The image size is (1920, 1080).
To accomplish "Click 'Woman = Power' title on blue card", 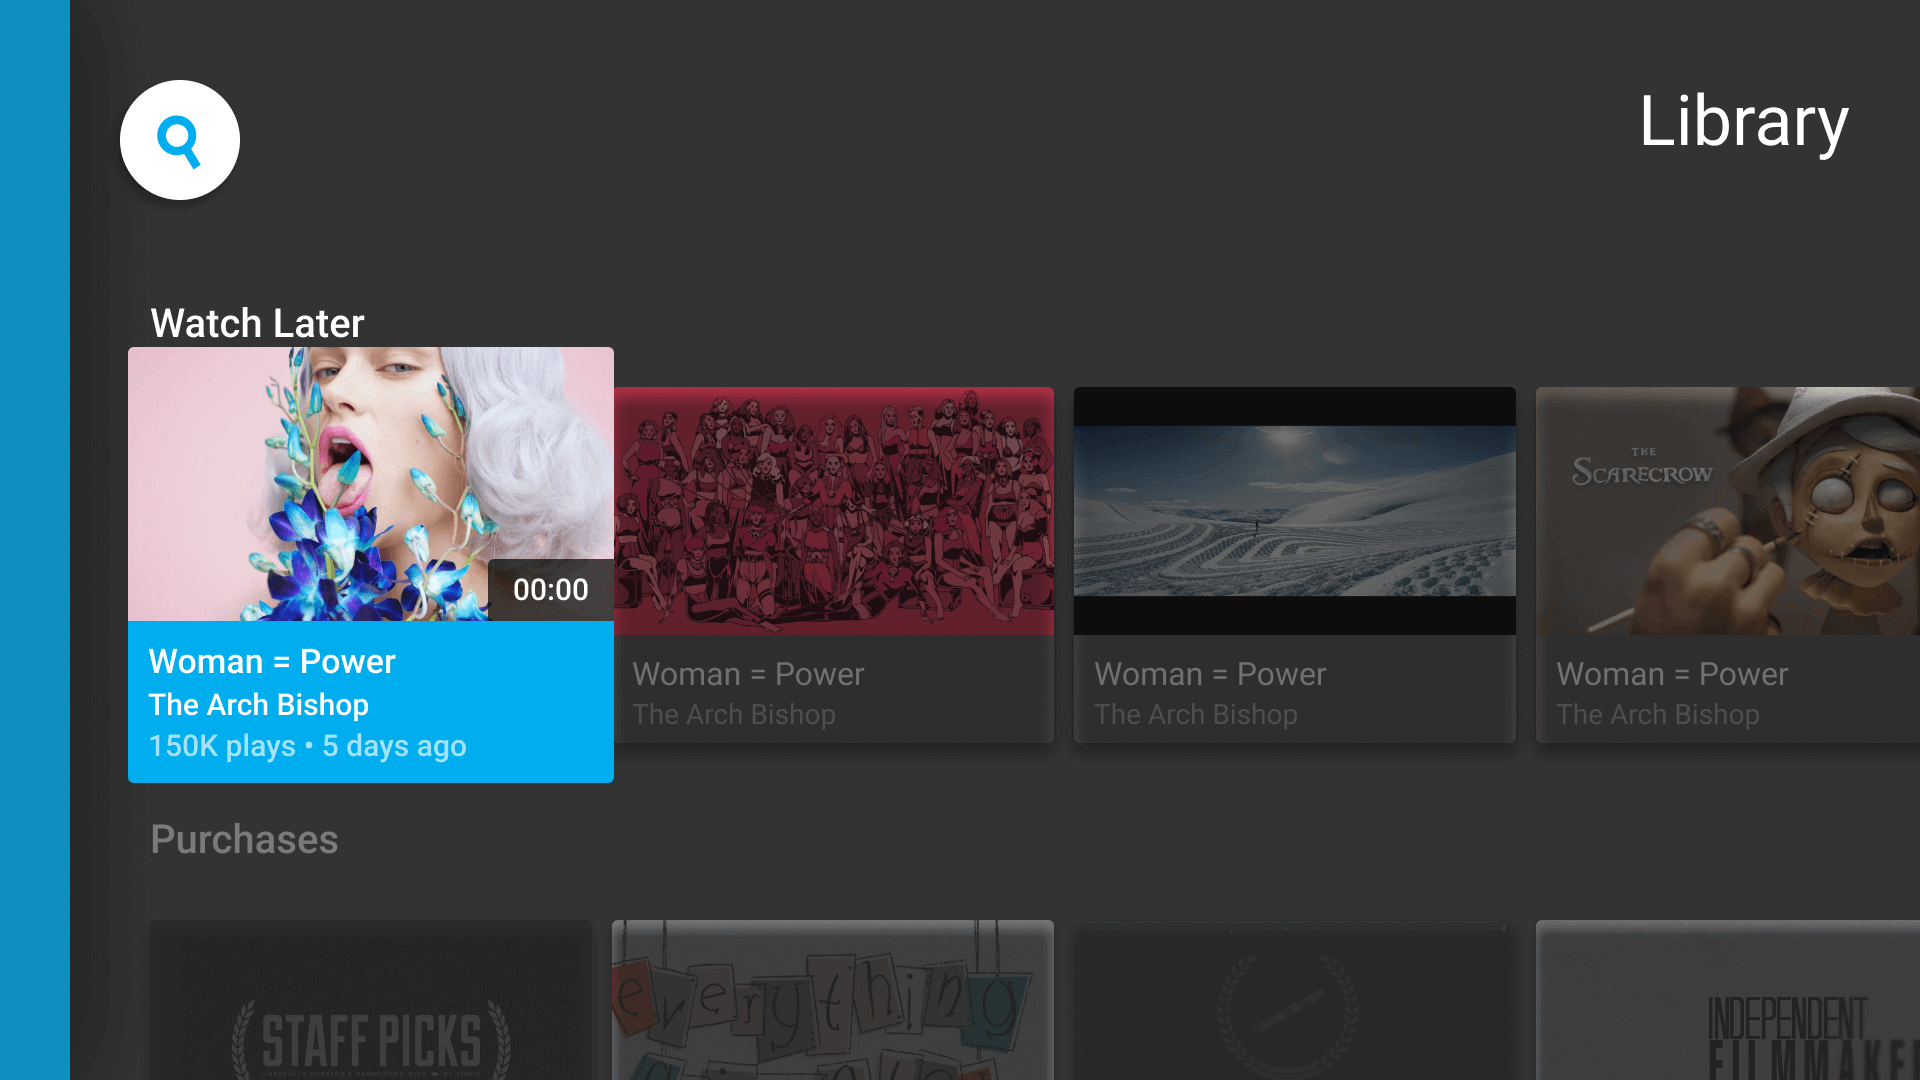I will (272, 661).
